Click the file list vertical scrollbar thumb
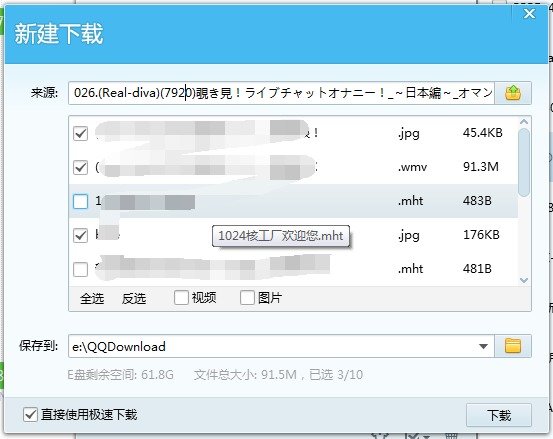Screen dimensions: 553x439 point(524,162)
